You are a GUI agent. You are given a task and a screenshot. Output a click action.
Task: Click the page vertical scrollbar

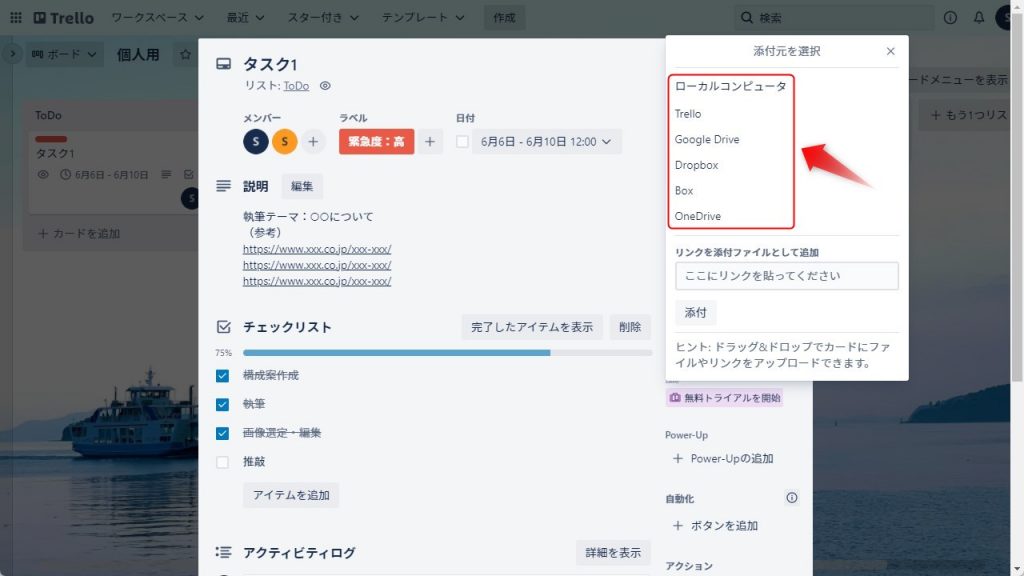(1017, 196)
